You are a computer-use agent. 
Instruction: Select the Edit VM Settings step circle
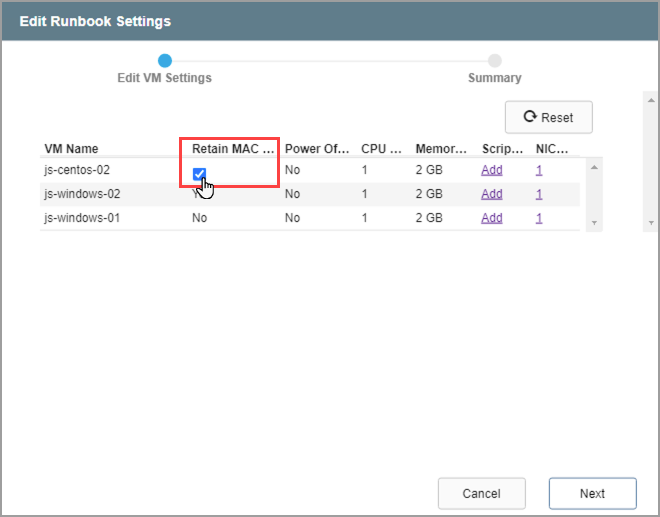pos(165,61)
